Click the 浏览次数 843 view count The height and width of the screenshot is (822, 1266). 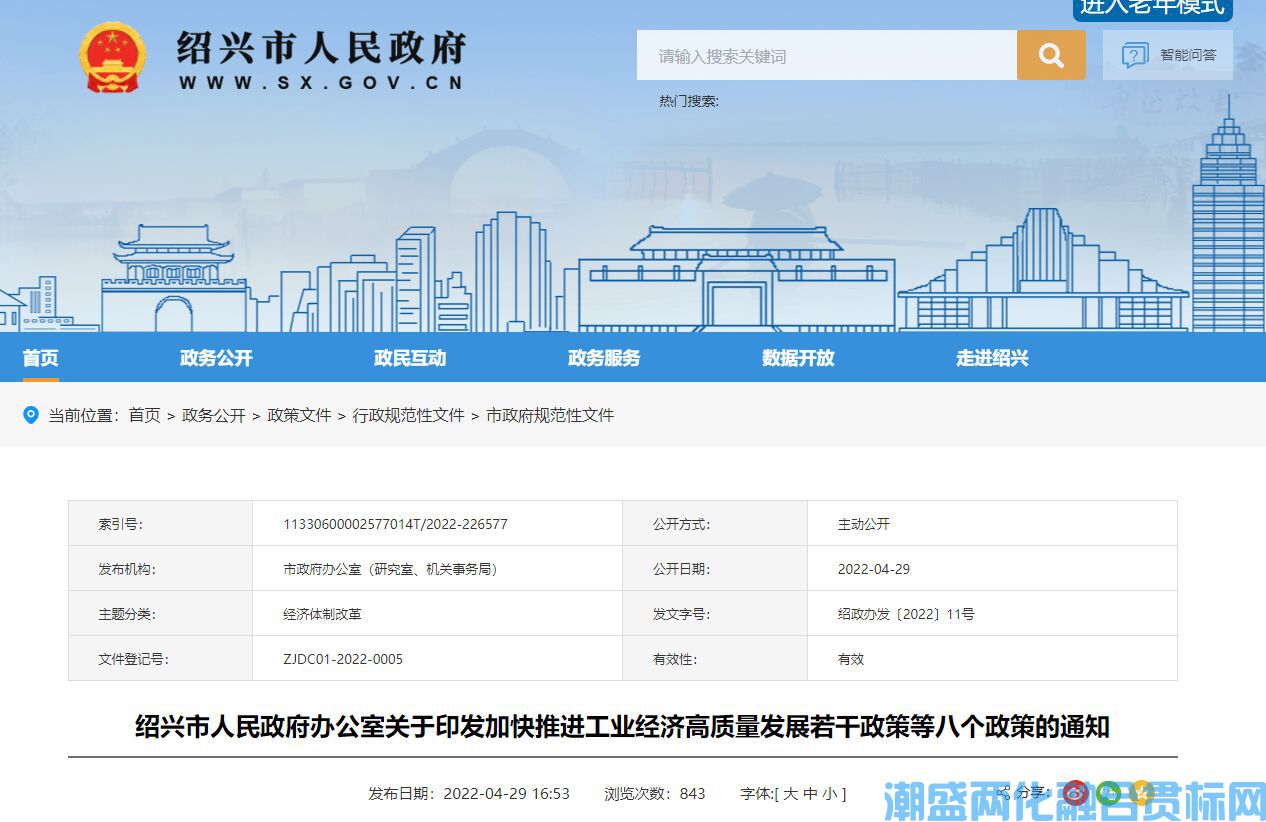tap(655, 793)
